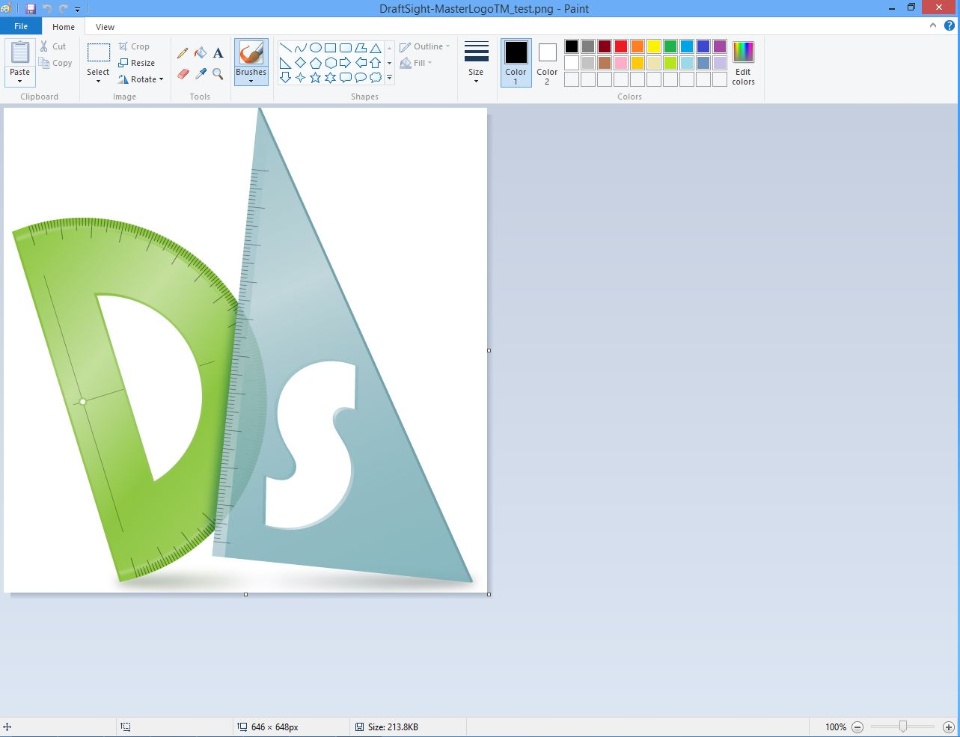The height and width of the screenshot is (737, 960).
Task: Choose the Rectangle shape
Action: [330, 48]
